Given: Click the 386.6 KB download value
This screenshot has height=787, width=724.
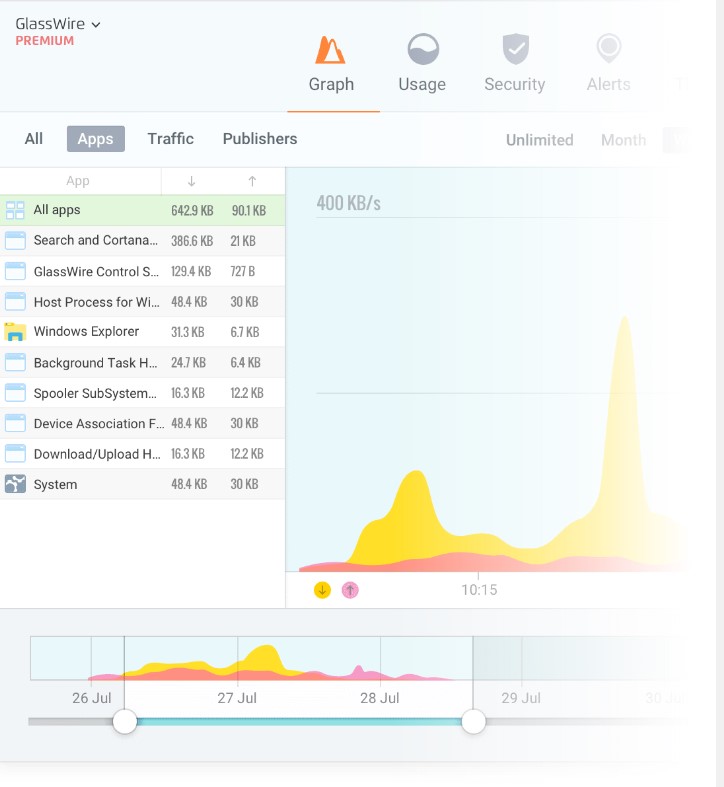Looking at the screenshot, I should point(192,241).
